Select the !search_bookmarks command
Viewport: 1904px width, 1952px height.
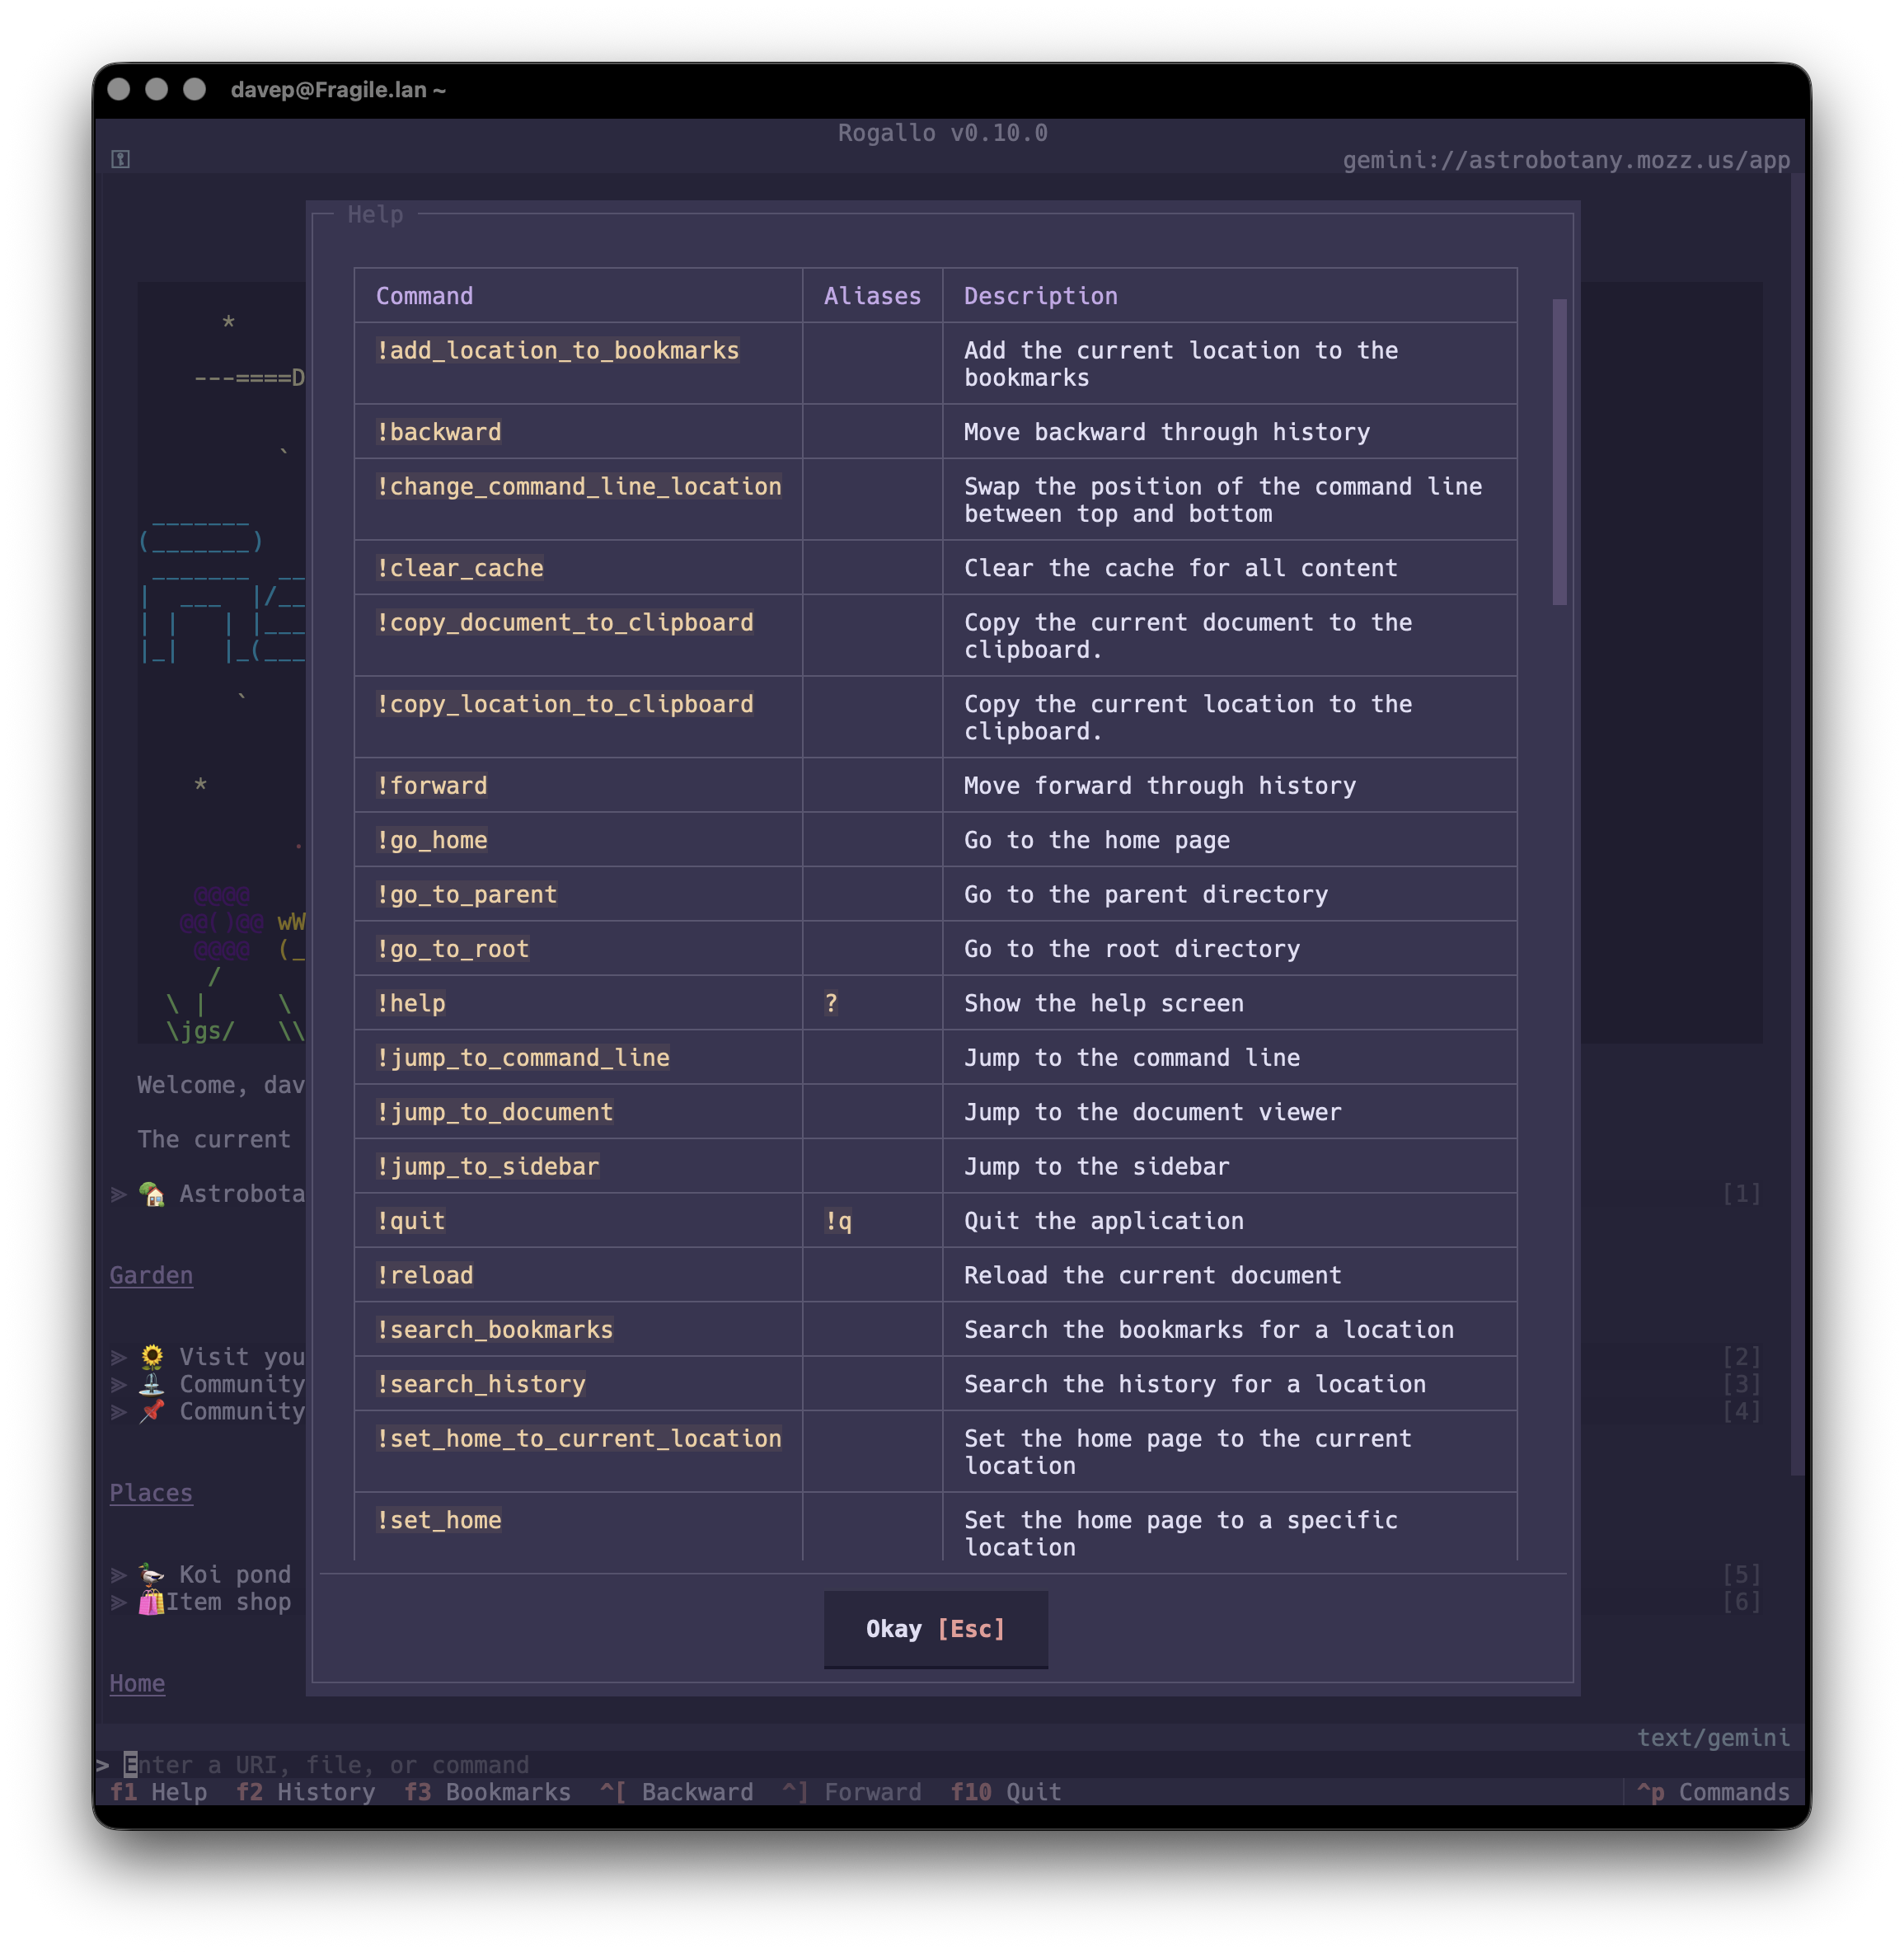click(x=494, y=1329)
